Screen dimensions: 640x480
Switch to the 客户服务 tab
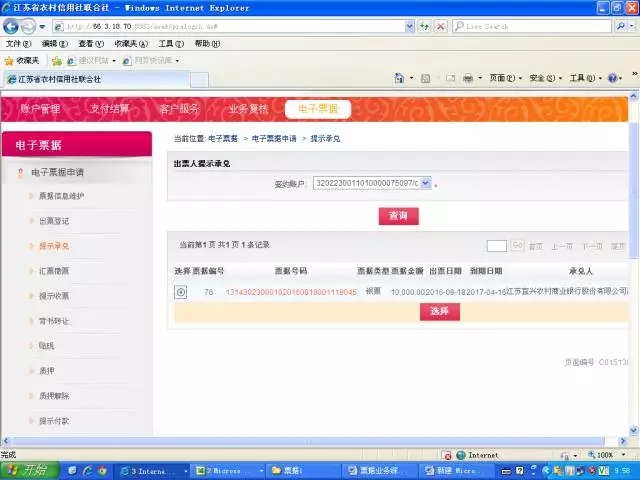point(179,109)
